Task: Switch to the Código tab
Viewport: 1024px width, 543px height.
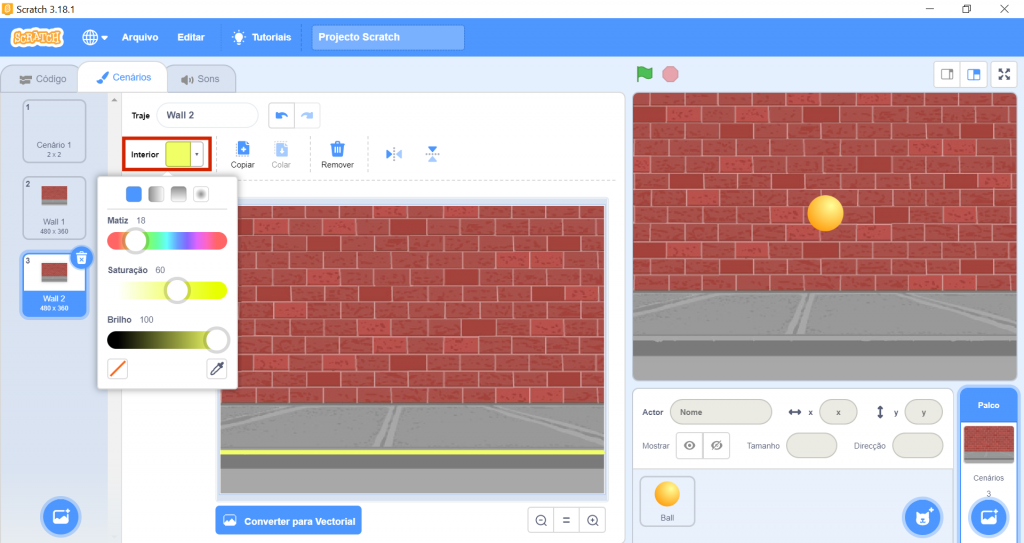Action: coord(42,79)
